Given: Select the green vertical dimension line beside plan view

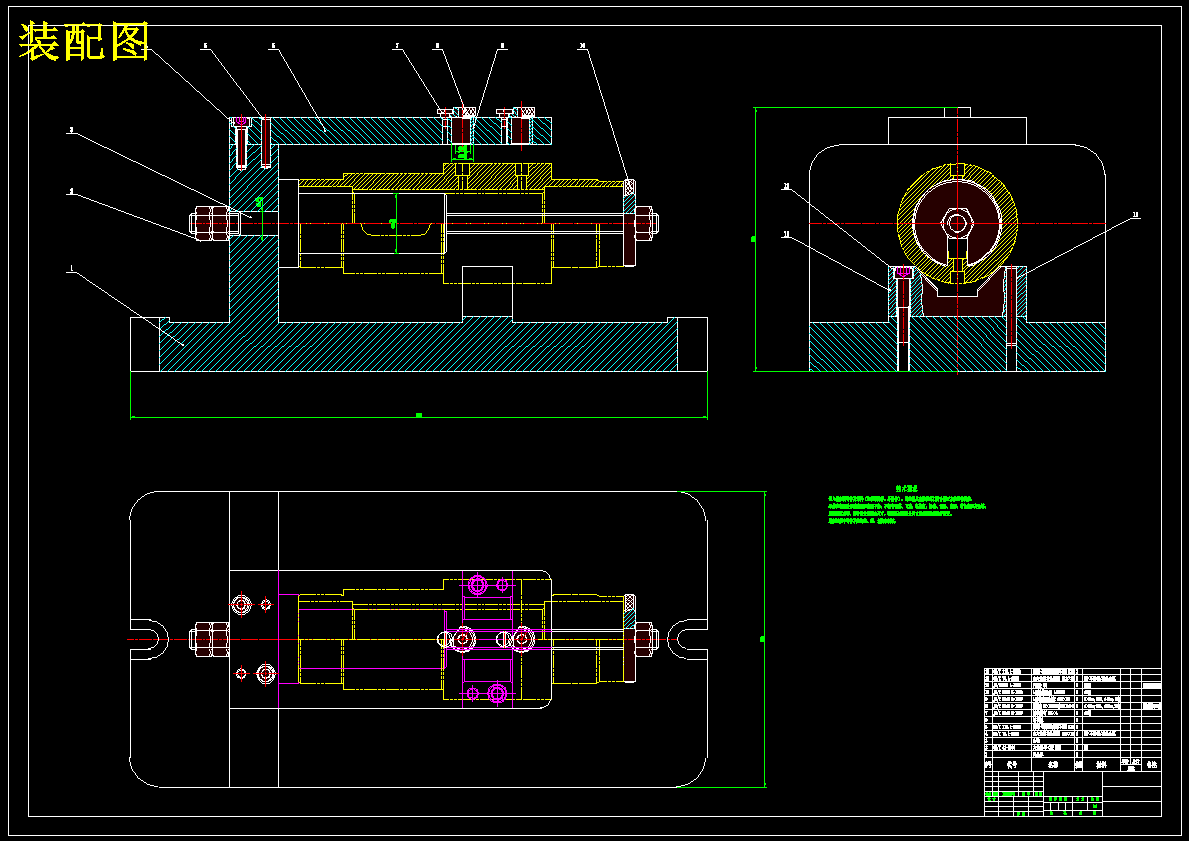Looking at the screenshot, I should [x=764, y=639].
